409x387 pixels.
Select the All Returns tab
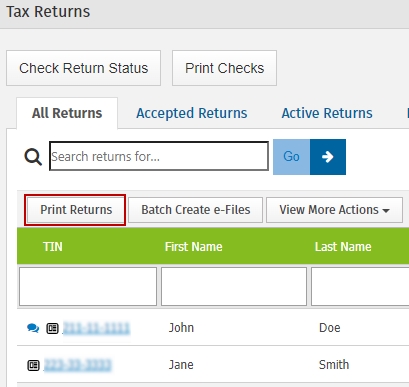(x=67, y=113)
